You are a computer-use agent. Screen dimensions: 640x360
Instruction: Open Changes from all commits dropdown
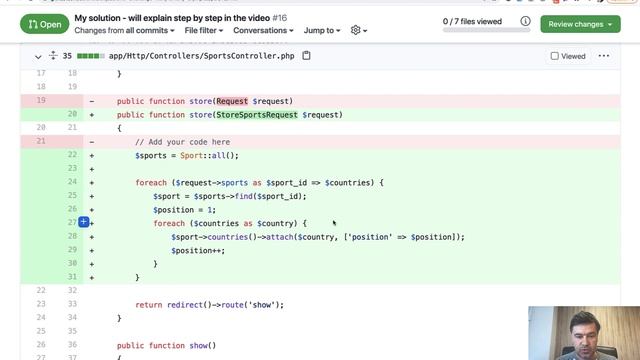(x=124, y=31)
